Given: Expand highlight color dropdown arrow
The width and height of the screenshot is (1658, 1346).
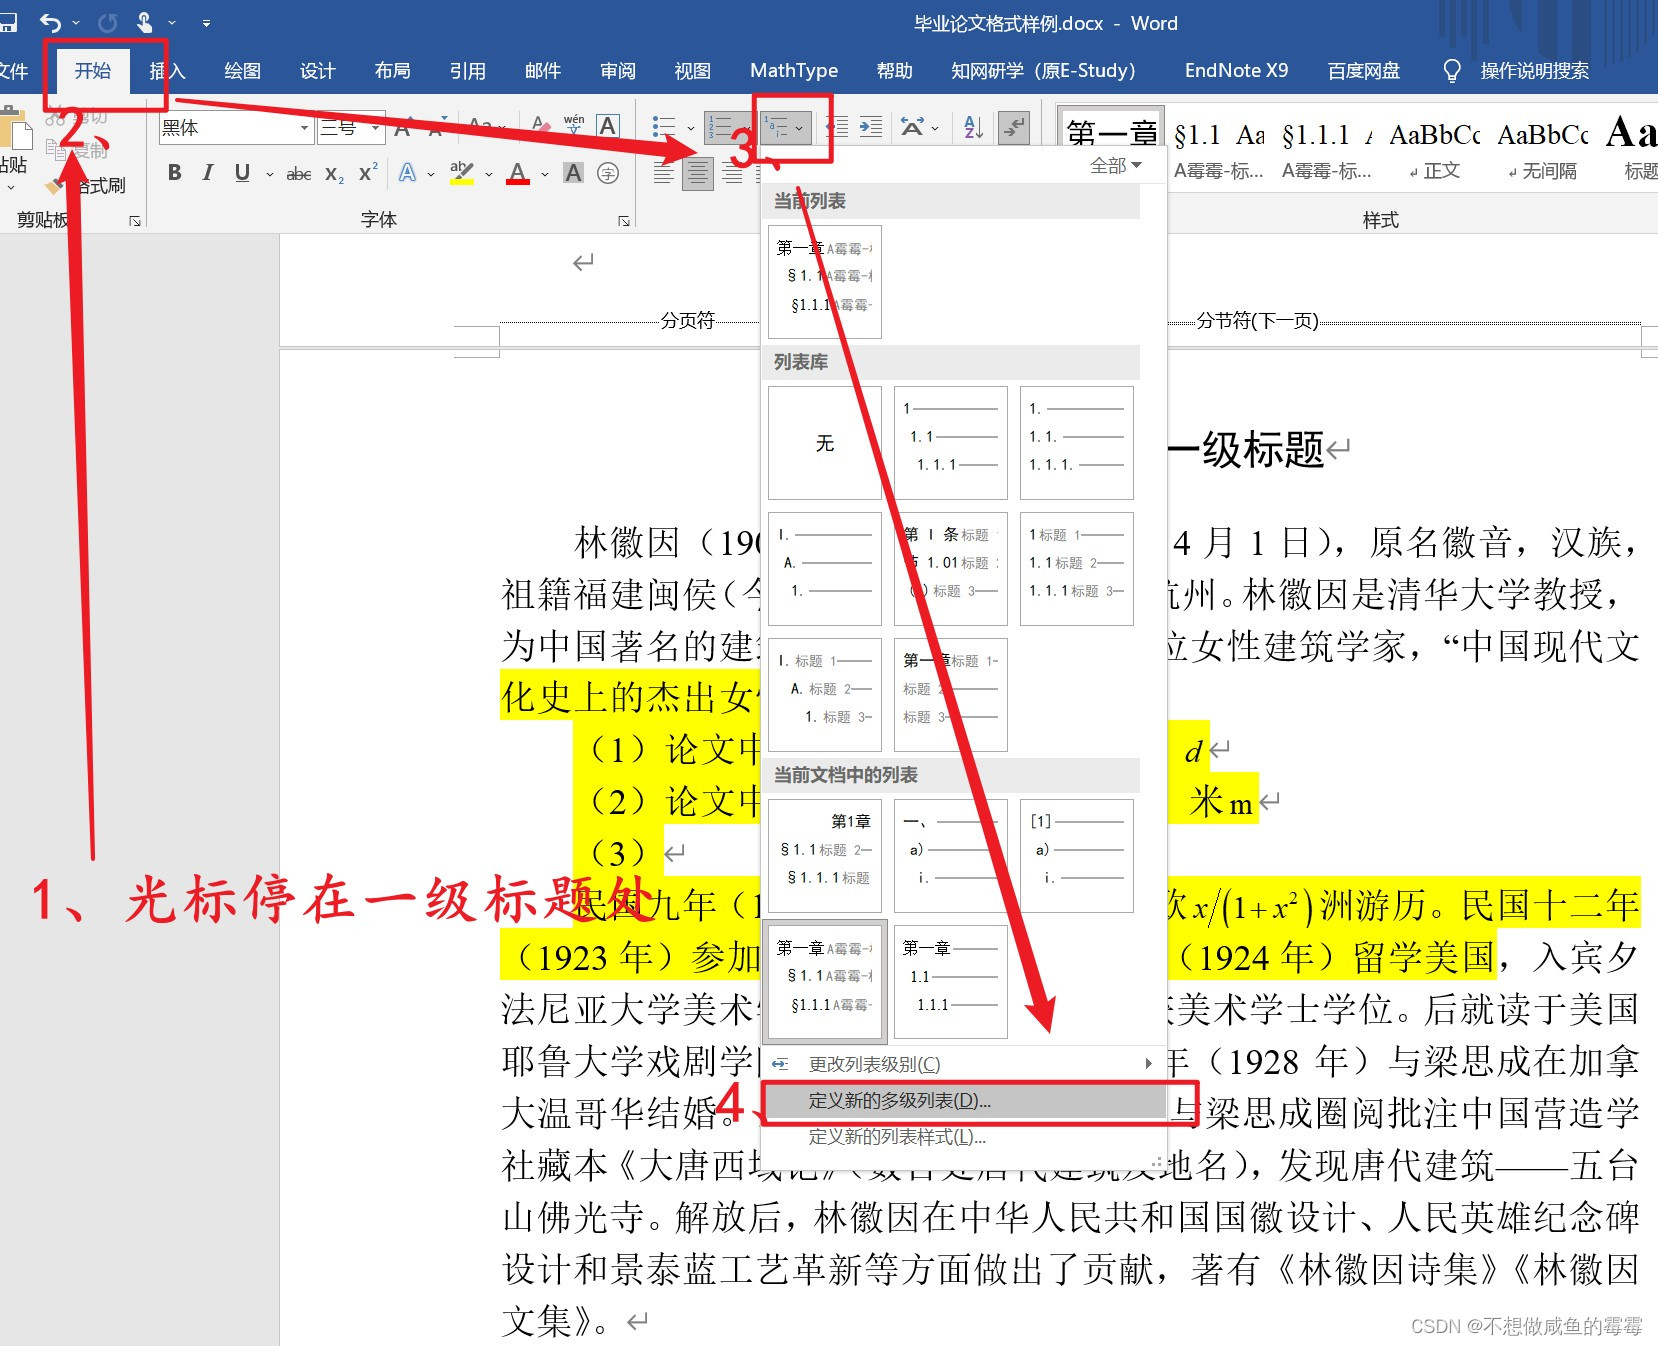Looking at the screenshot, I should coord(489,174).
